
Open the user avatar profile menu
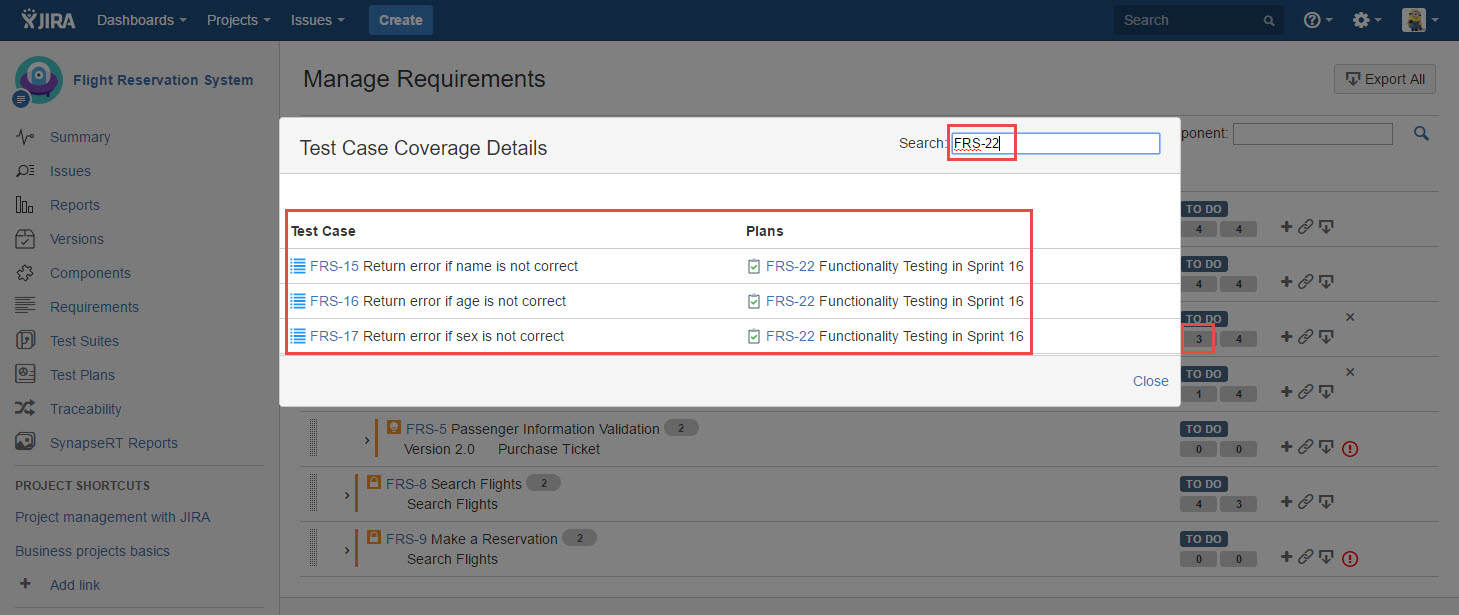pos(1419,20)
